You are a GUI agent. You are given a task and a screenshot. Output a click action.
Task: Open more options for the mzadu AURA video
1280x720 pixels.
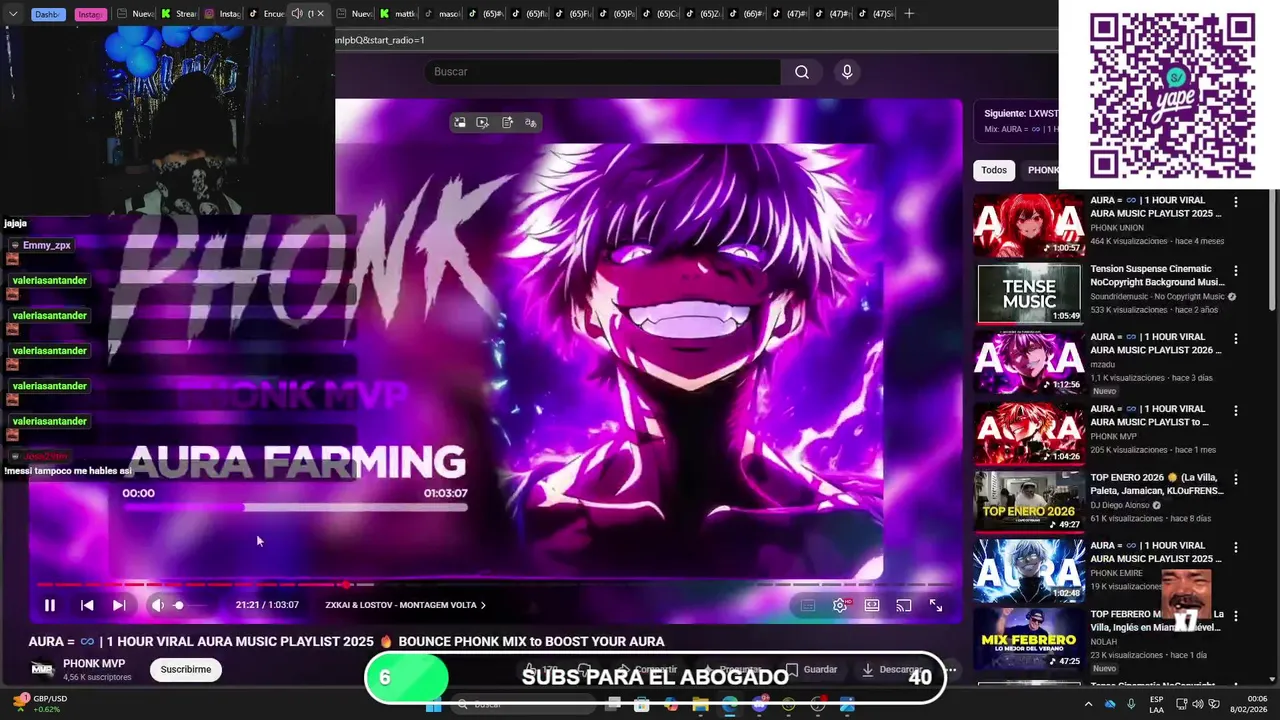click(1236, 338)
